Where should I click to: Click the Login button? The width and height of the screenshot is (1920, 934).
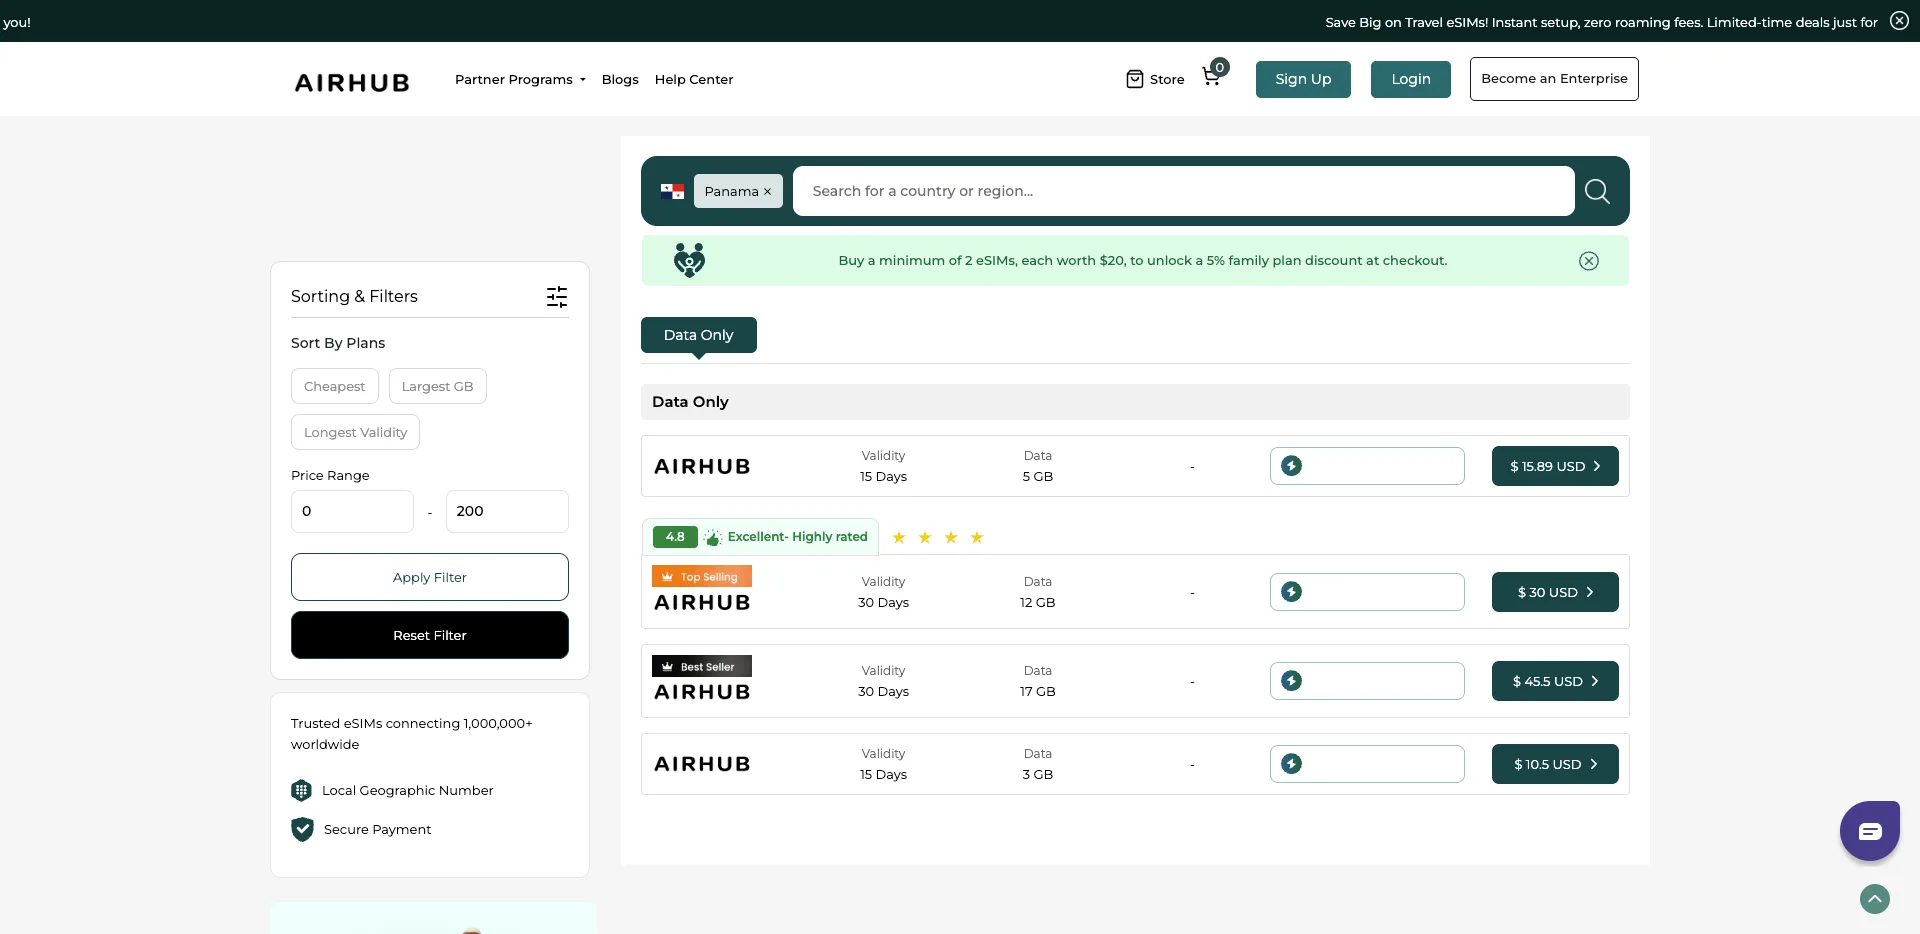tap(1411, 79)
